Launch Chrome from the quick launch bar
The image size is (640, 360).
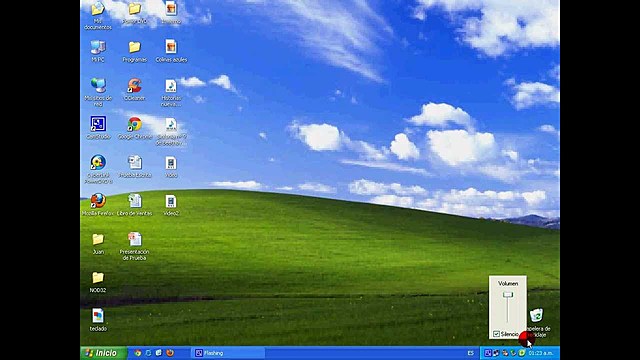coord(138,353)
